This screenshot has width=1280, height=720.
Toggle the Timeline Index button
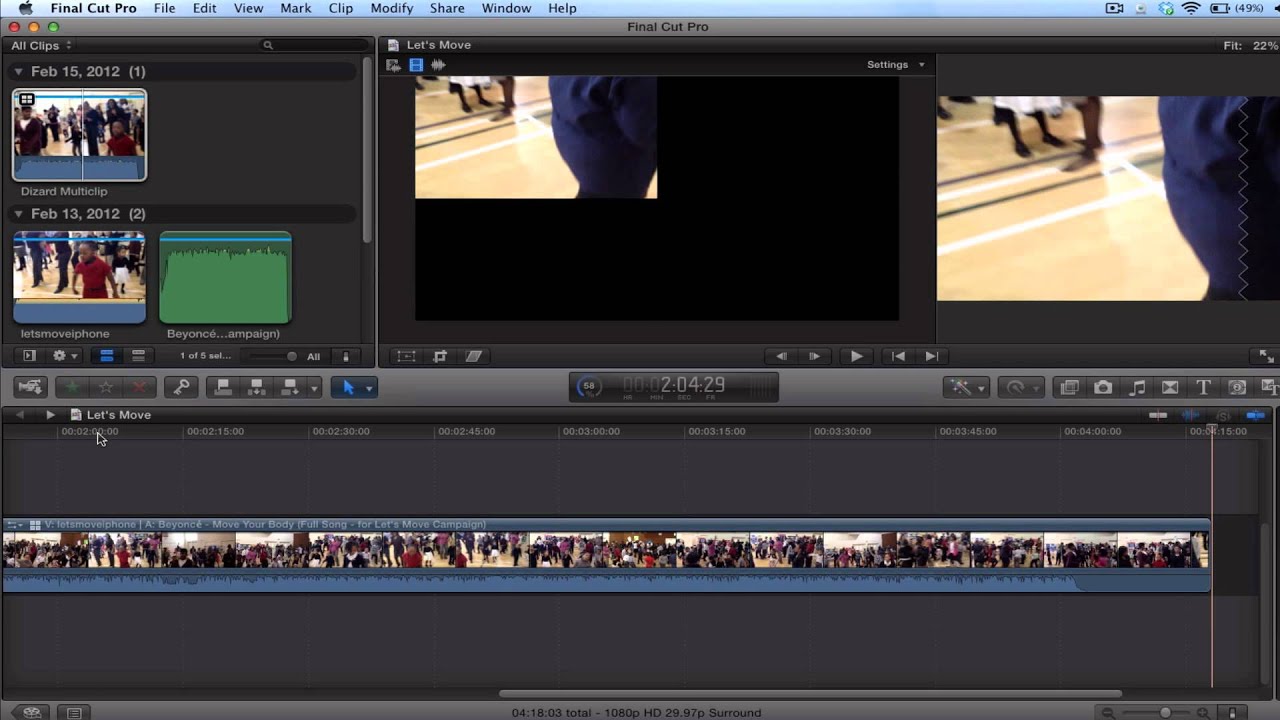click(74, 713)
